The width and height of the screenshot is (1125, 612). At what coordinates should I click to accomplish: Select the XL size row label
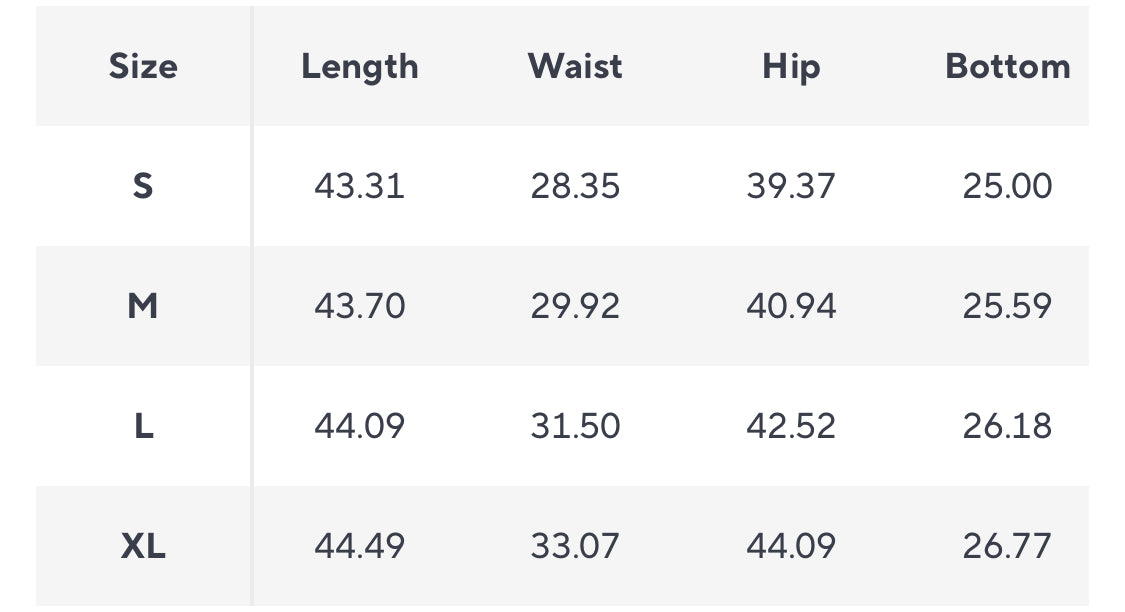(143, 545)
